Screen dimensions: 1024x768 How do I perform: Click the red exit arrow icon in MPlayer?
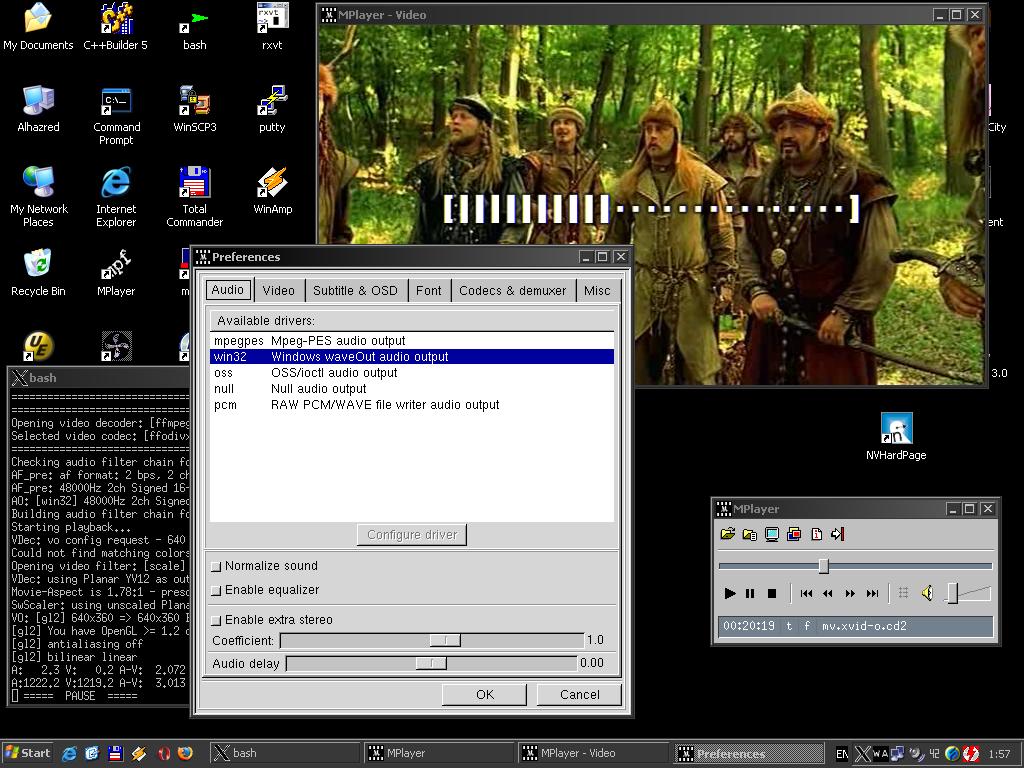[x=838, y=534]
